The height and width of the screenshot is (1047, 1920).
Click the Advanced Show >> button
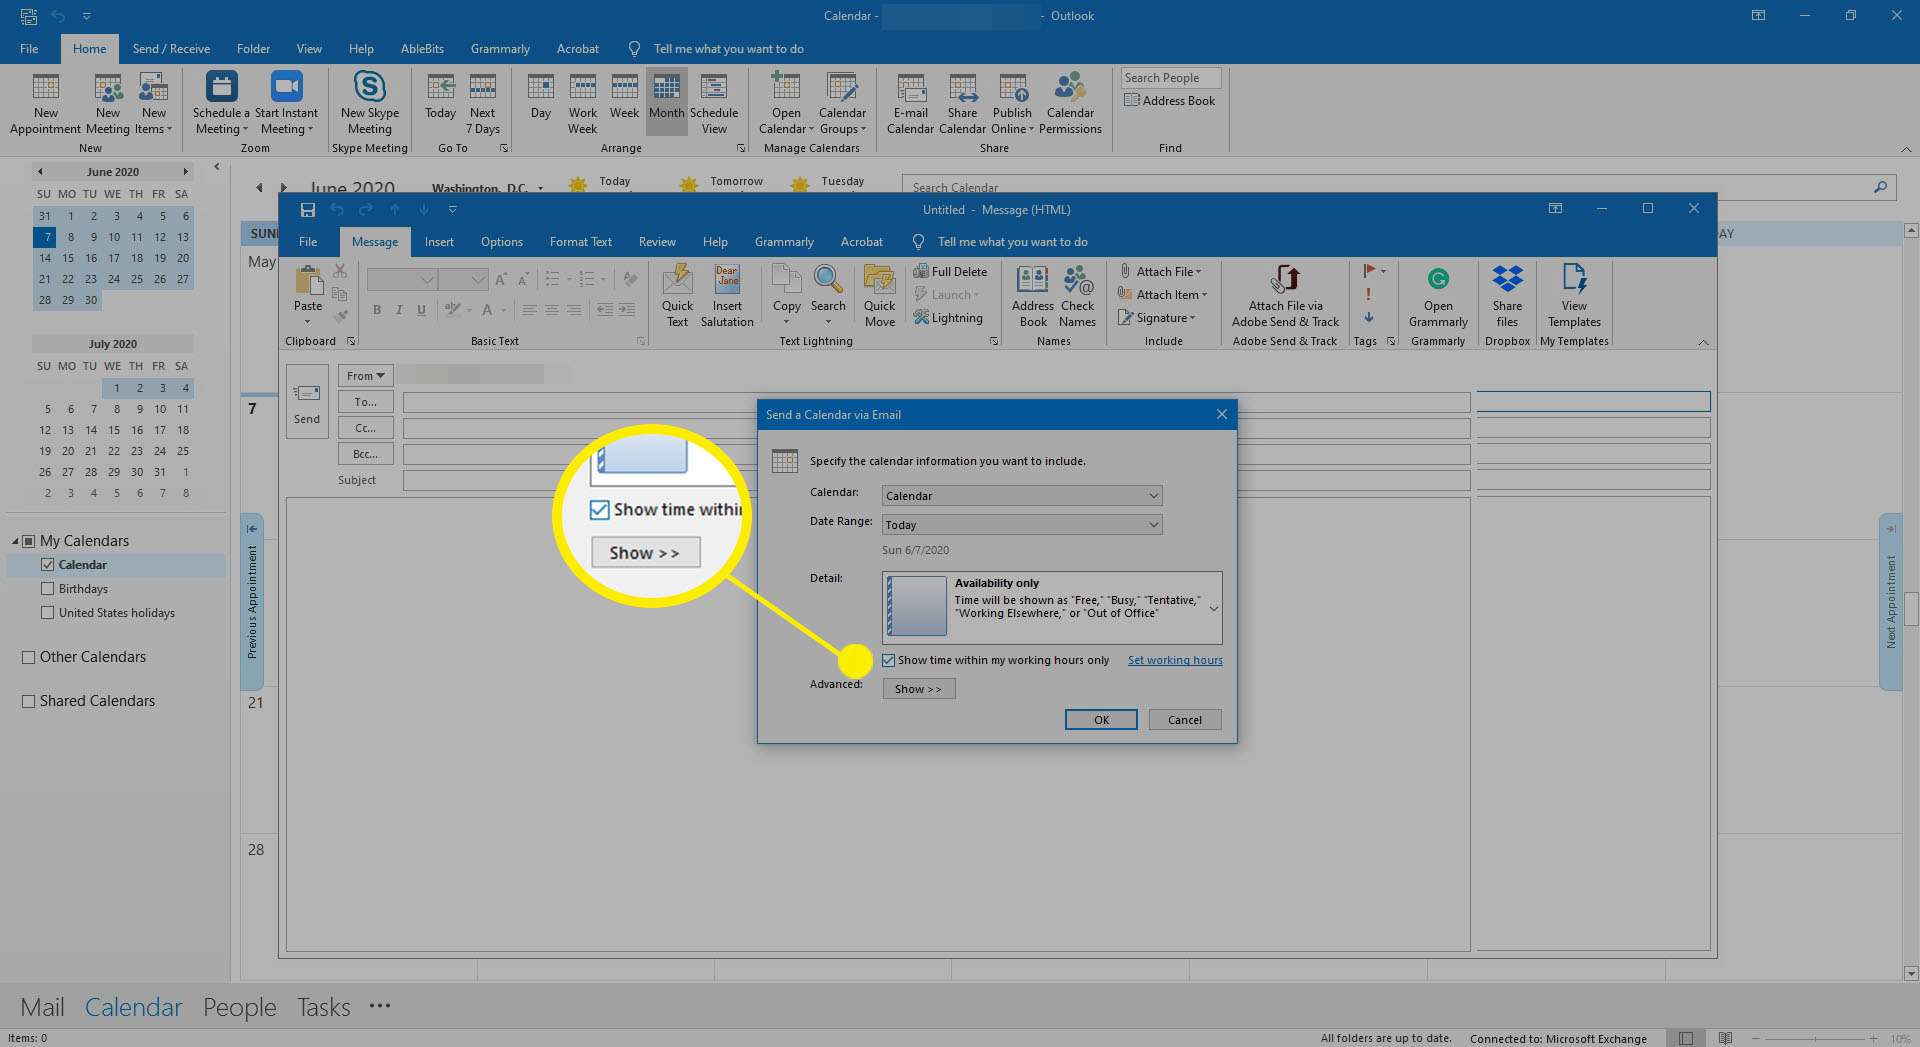click(918, 689)
